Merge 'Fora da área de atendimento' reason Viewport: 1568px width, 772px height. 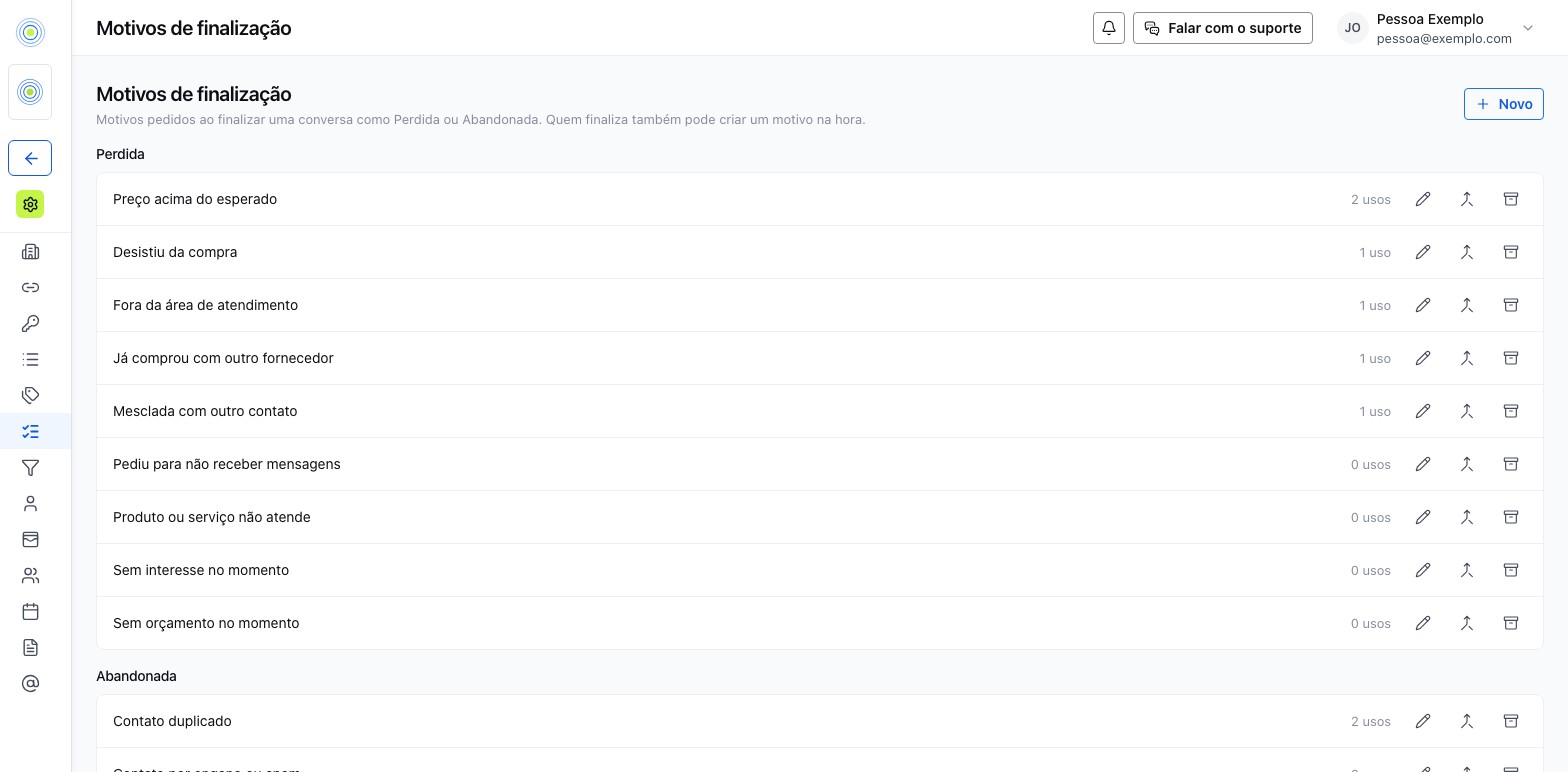[x=1467, y=305]
